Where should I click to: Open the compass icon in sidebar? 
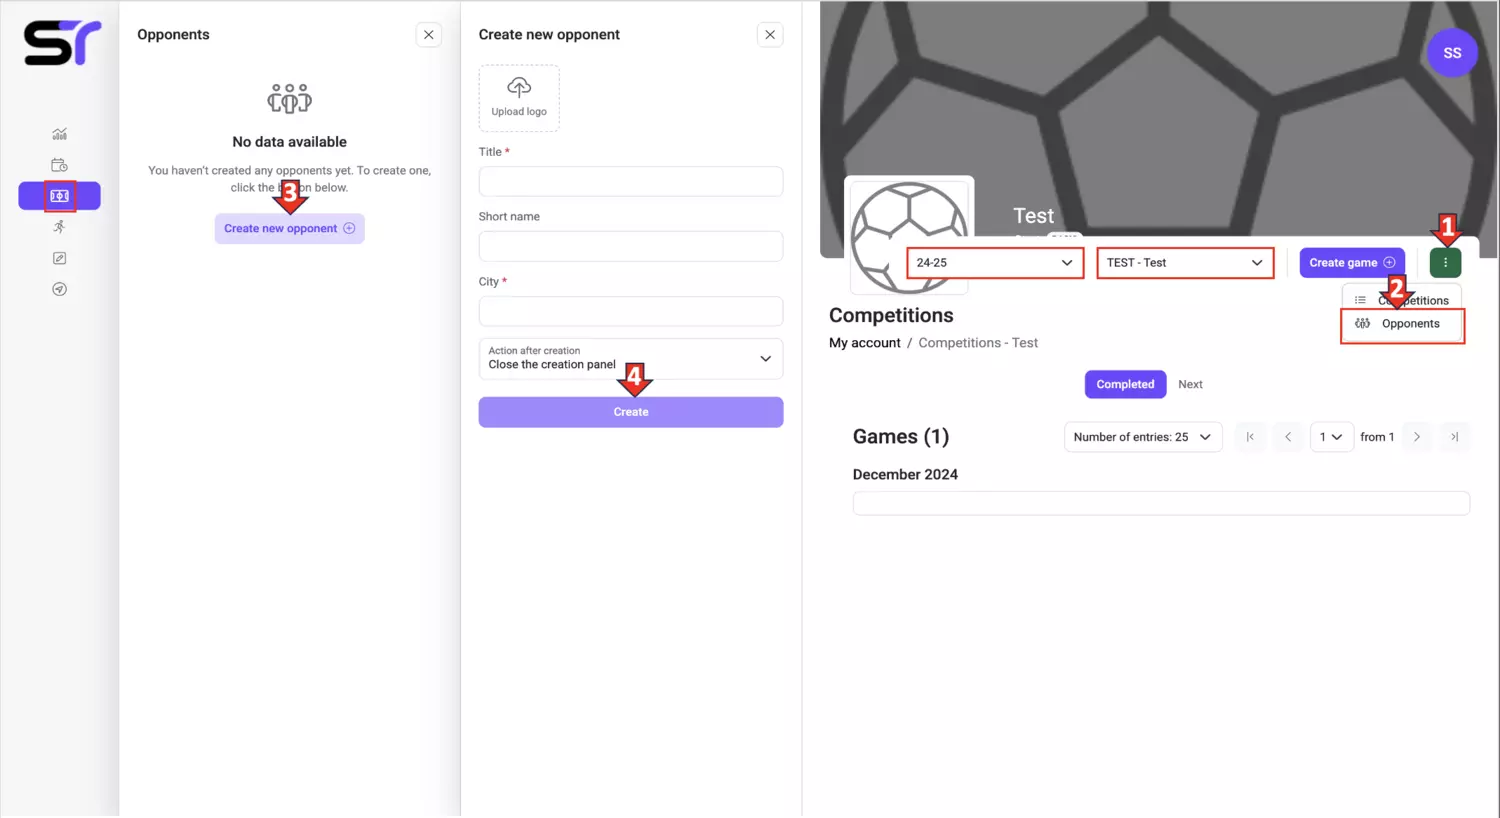tap(59, 289)
